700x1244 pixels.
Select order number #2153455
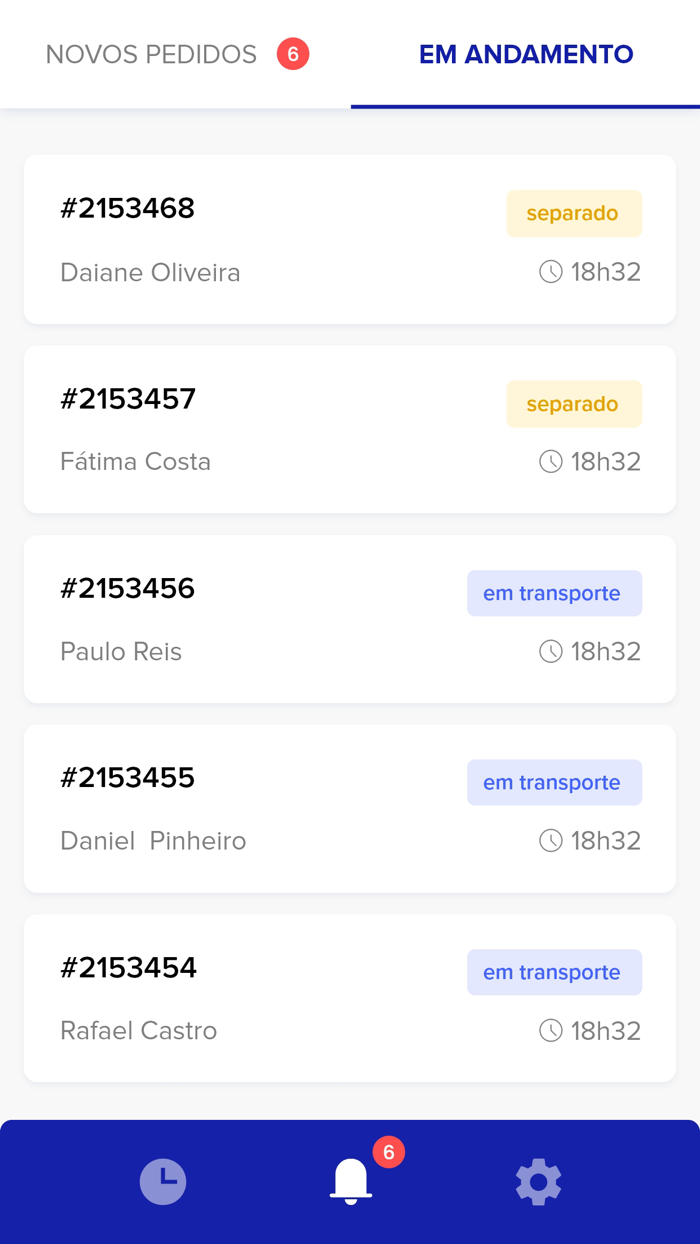(x=128, y=778)
